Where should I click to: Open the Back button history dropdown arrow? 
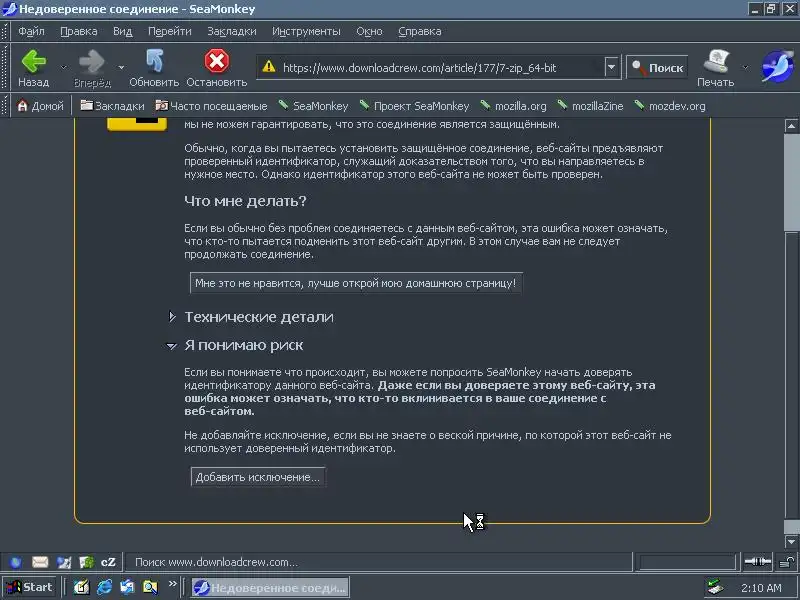tap(63, 67)
